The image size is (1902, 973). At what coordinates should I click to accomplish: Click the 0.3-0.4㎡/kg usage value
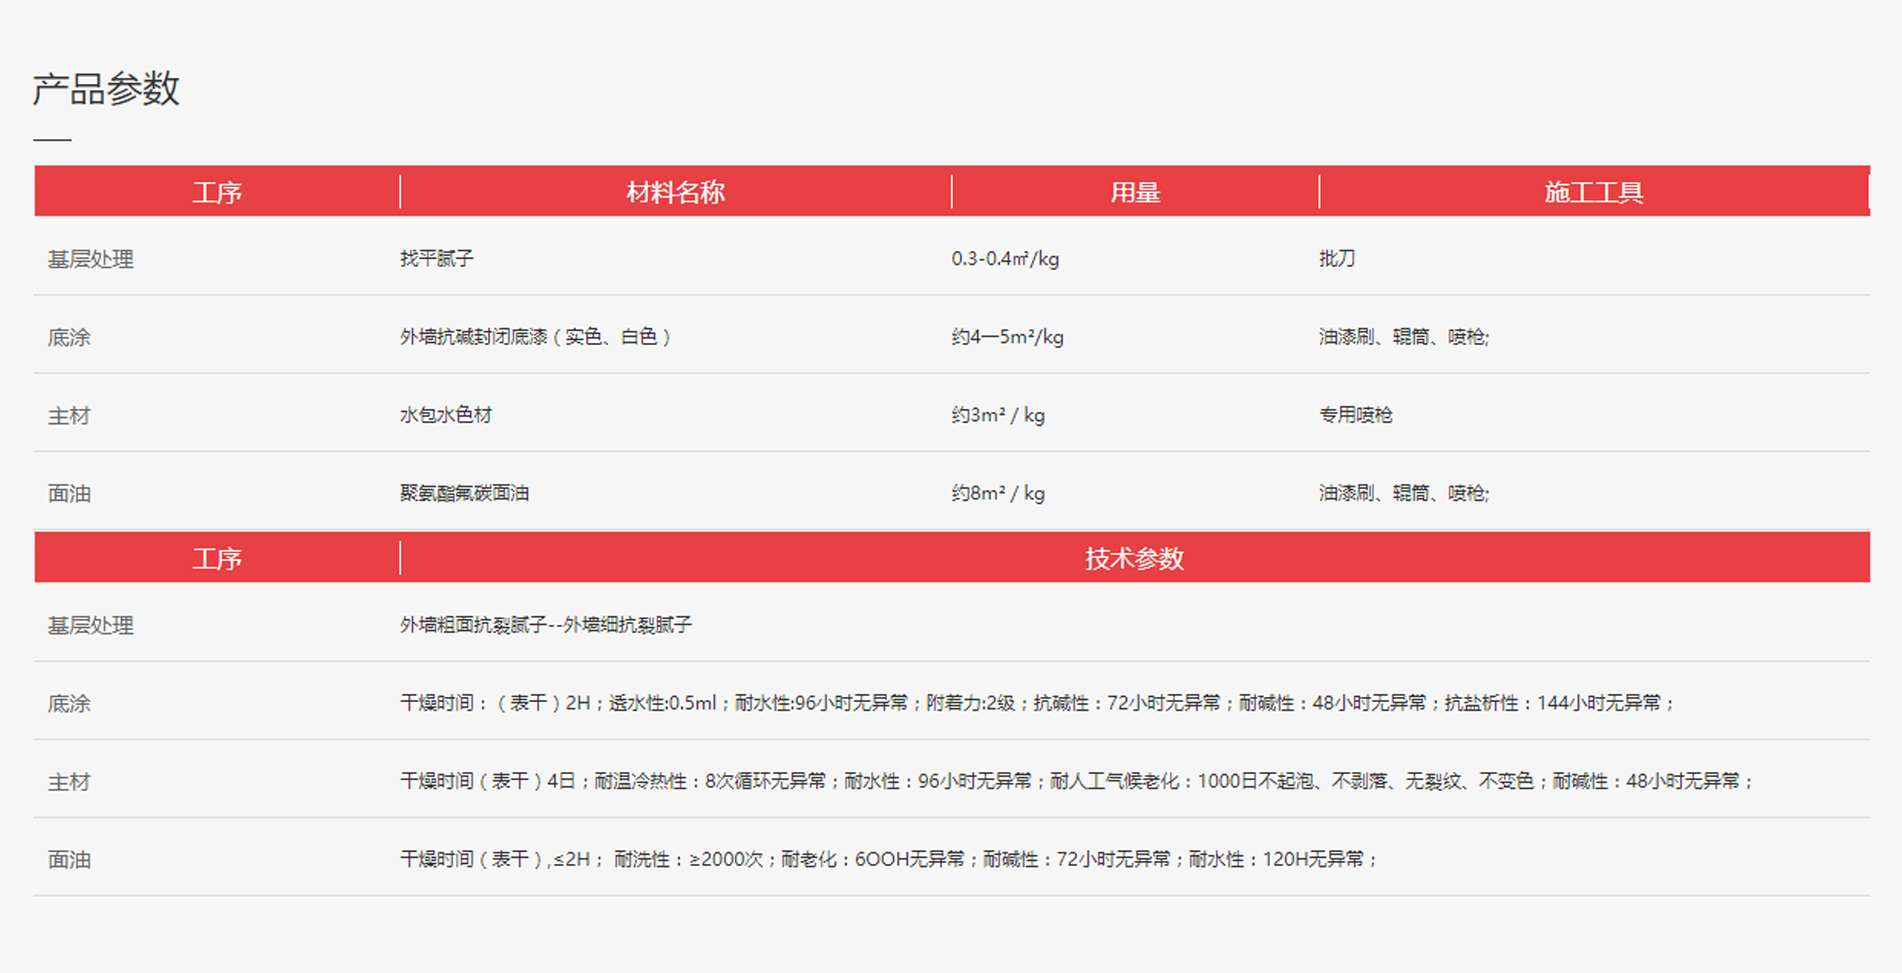(1005, 259)
